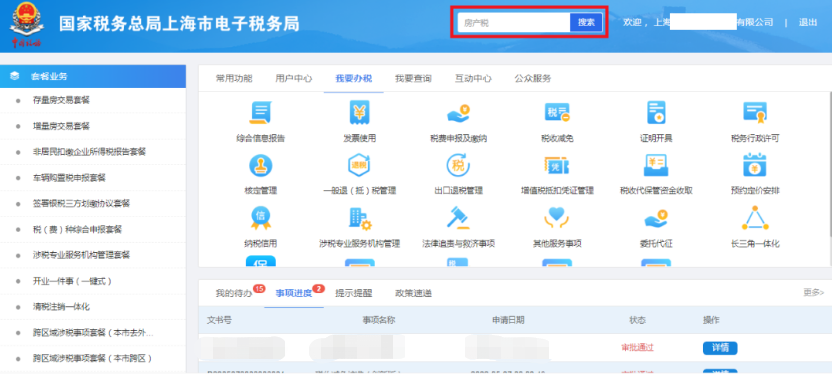Select 法律追责与救济事项 gavel icon

[x=458, y=218]
